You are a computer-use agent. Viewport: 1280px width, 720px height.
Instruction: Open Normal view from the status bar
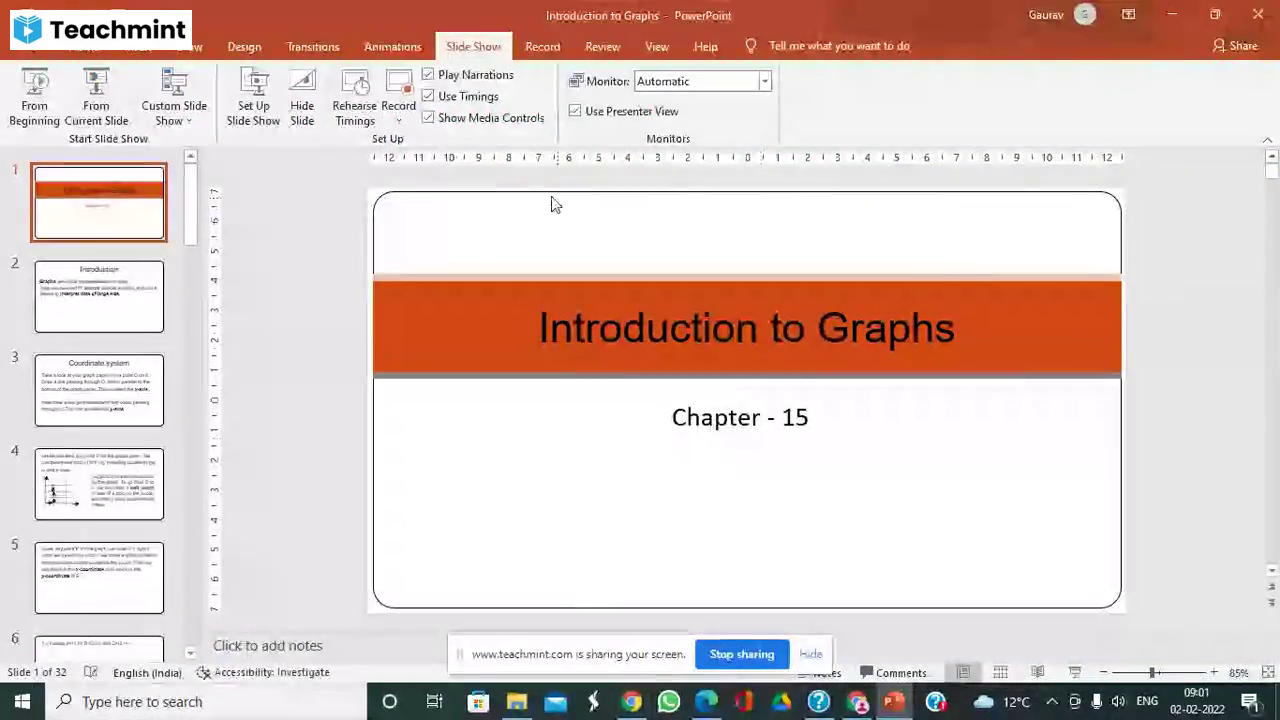(963, 672)
